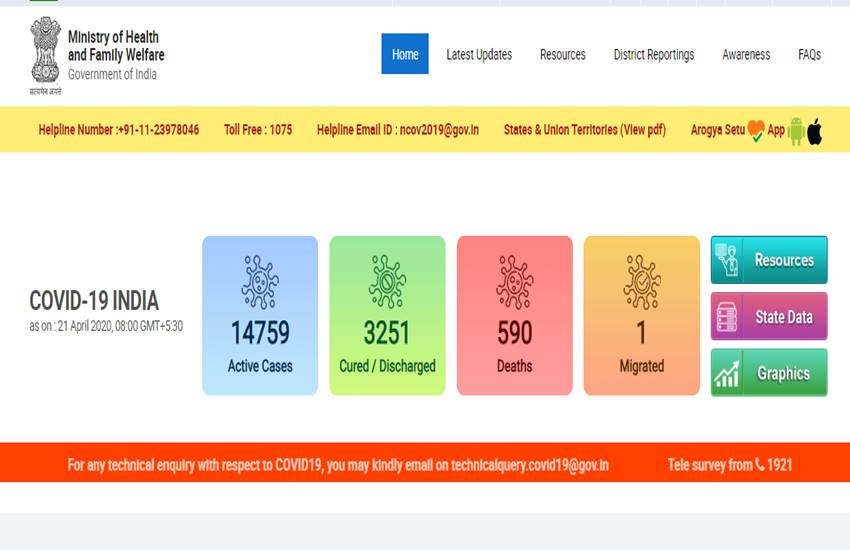Click the virus icon above Cured / Discharged
The height and width of the screenshot is (550, 850).
(x=387, y=281)
